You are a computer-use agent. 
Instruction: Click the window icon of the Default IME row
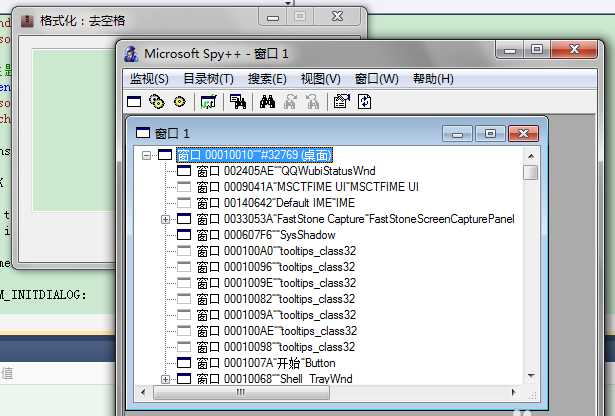pyautogui.click(x=184, y=203)
